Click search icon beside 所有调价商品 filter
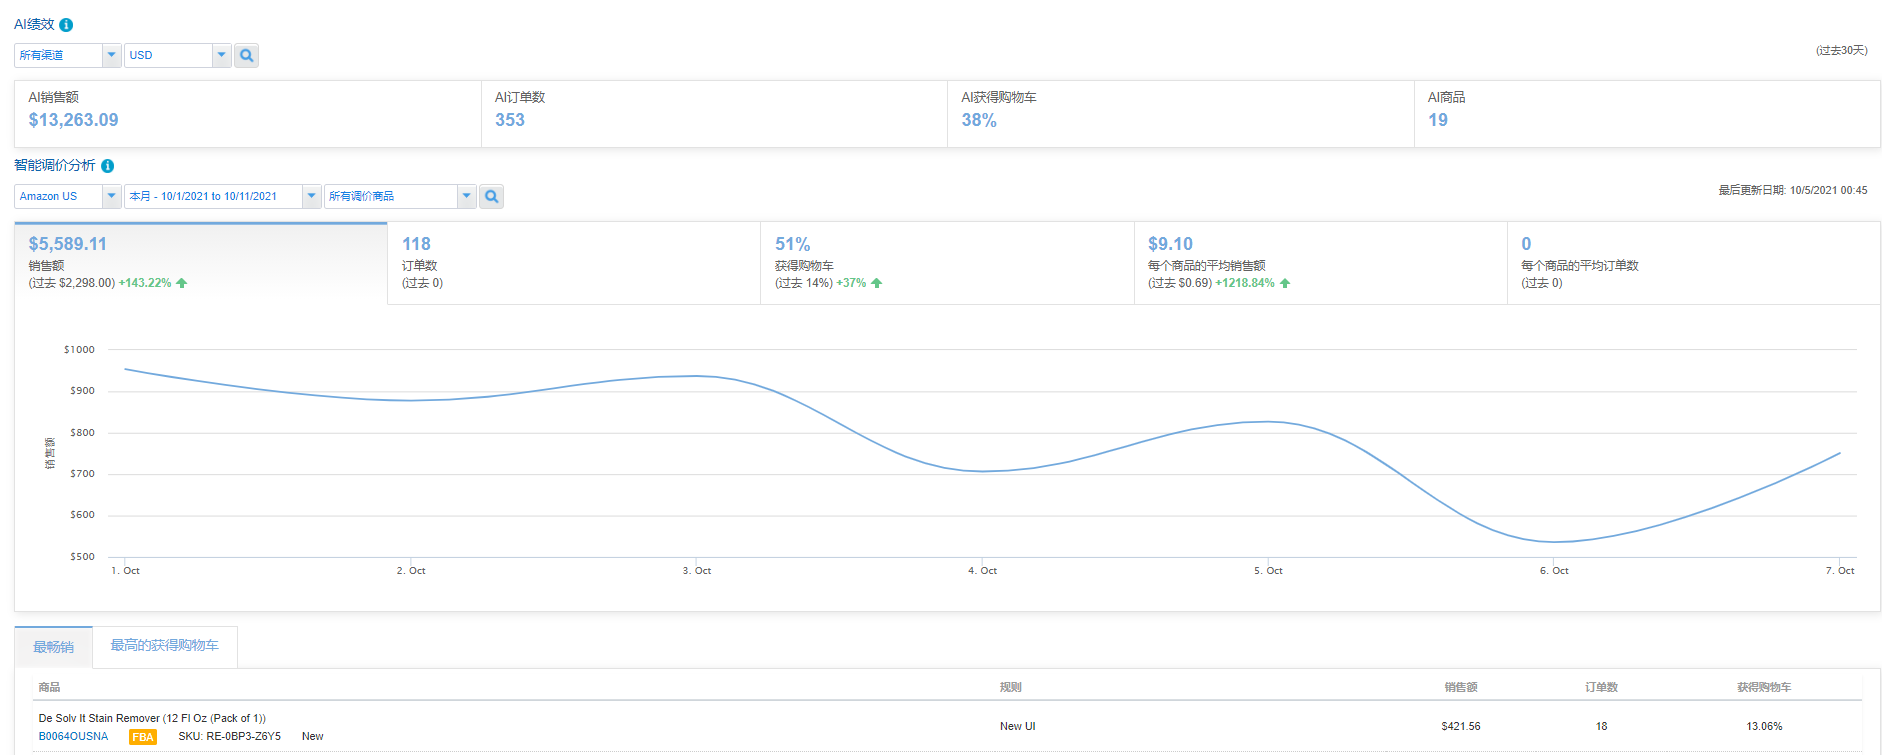Viewport: 1882px width, 755px height. coord(491,197)
